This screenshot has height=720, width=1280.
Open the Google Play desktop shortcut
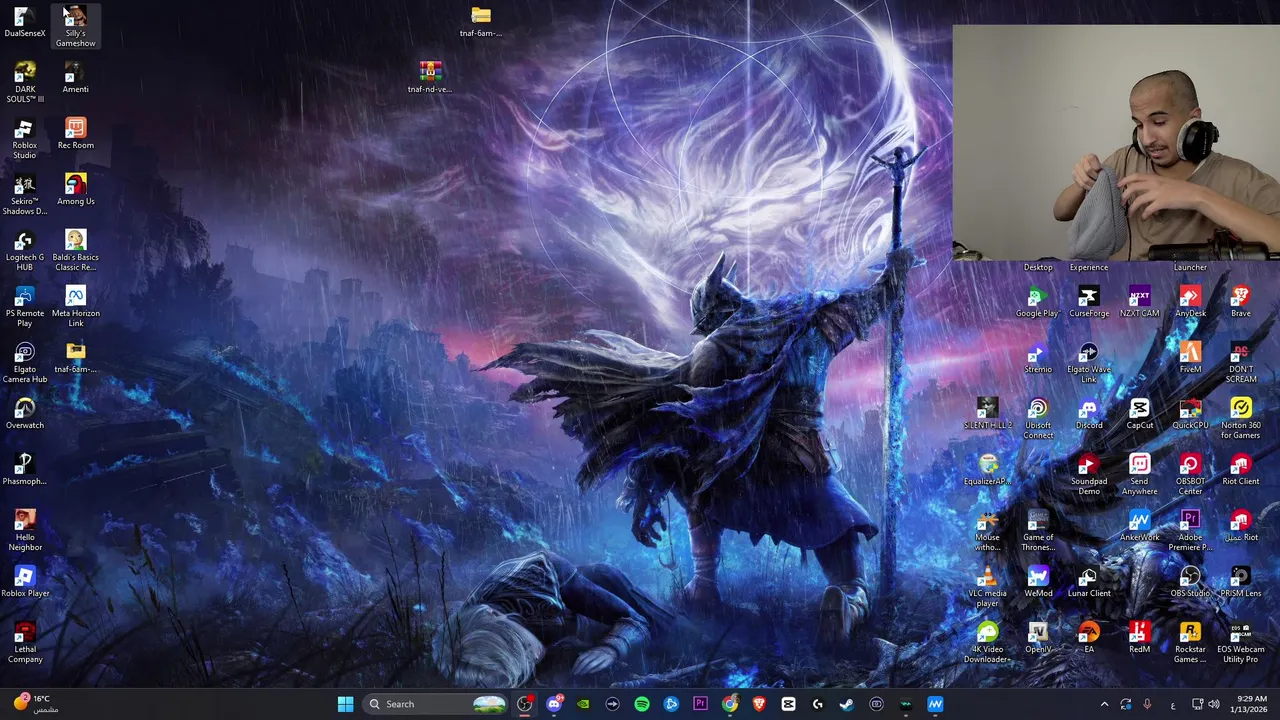[x=1037, y=302]
